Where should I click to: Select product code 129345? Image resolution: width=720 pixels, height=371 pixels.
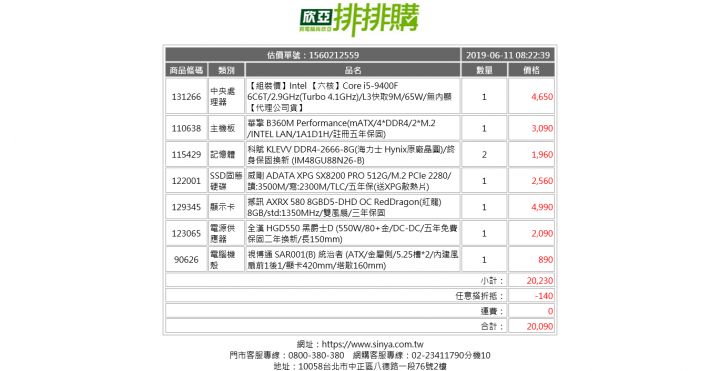[x=186, y=207]
